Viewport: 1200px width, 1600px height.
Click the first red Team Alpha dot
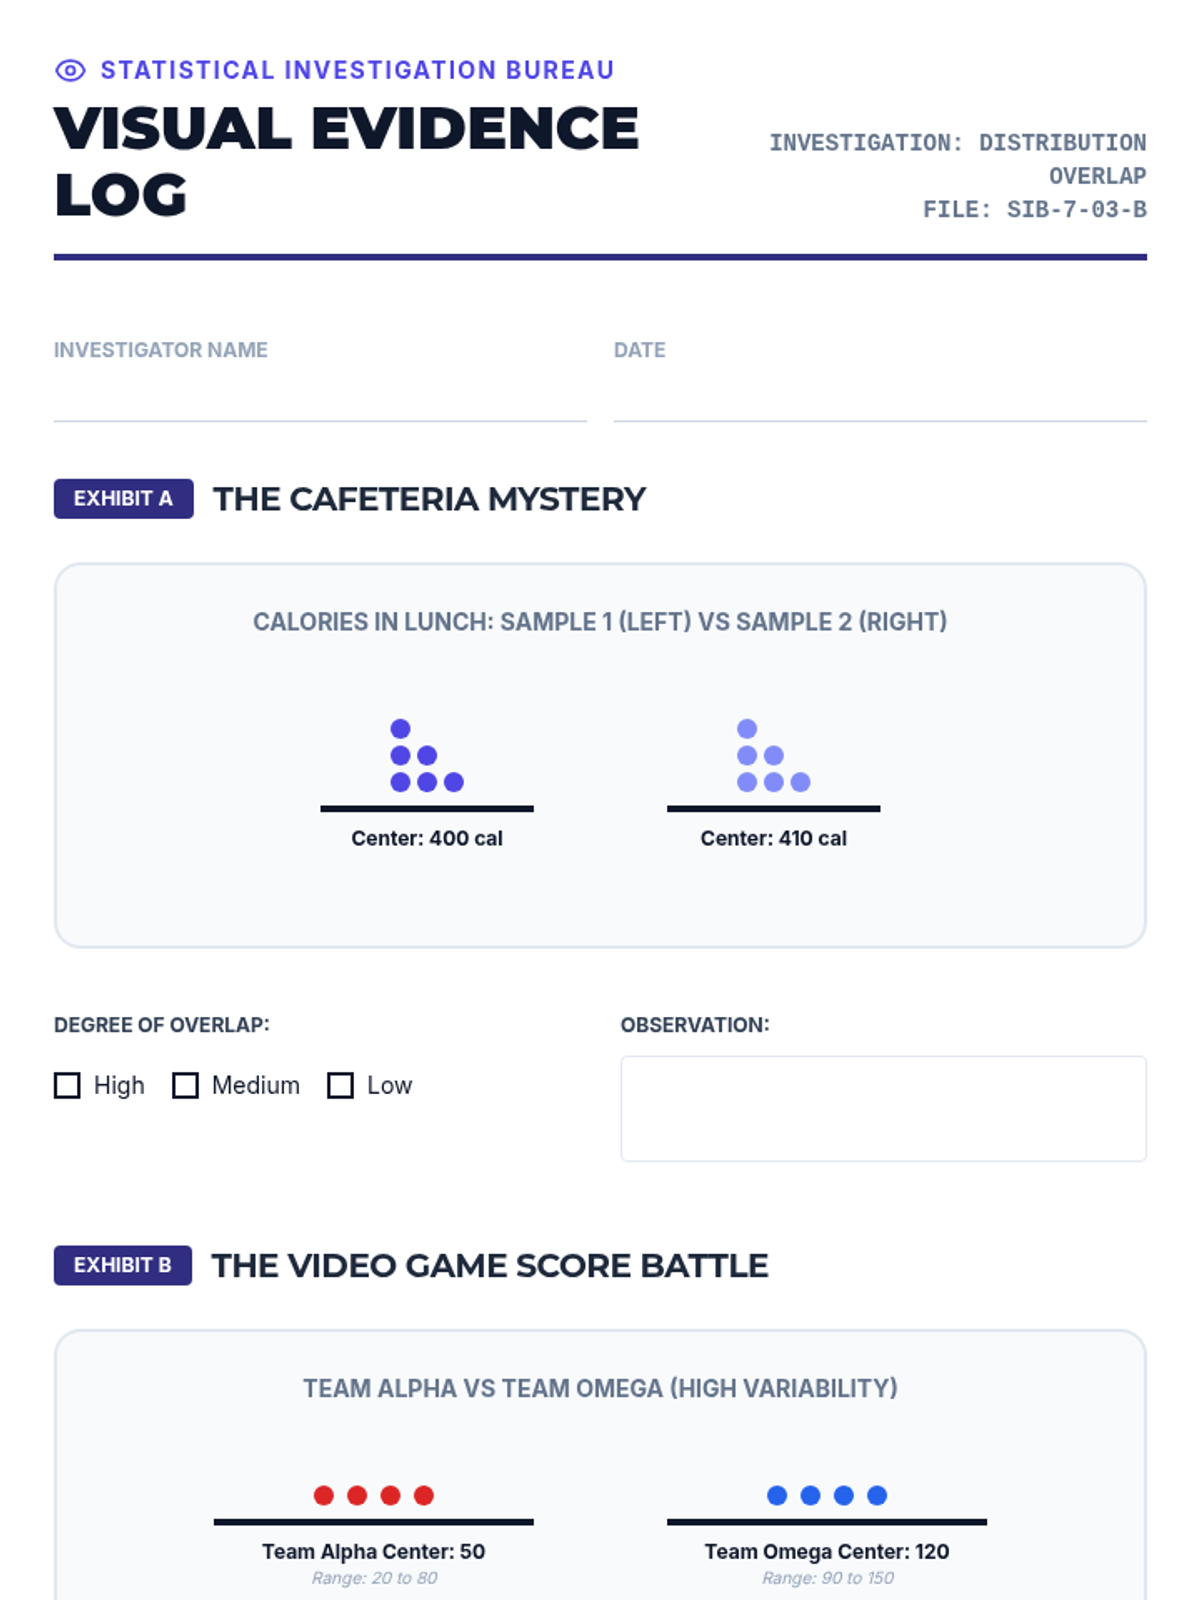(x=323, y=1495)
